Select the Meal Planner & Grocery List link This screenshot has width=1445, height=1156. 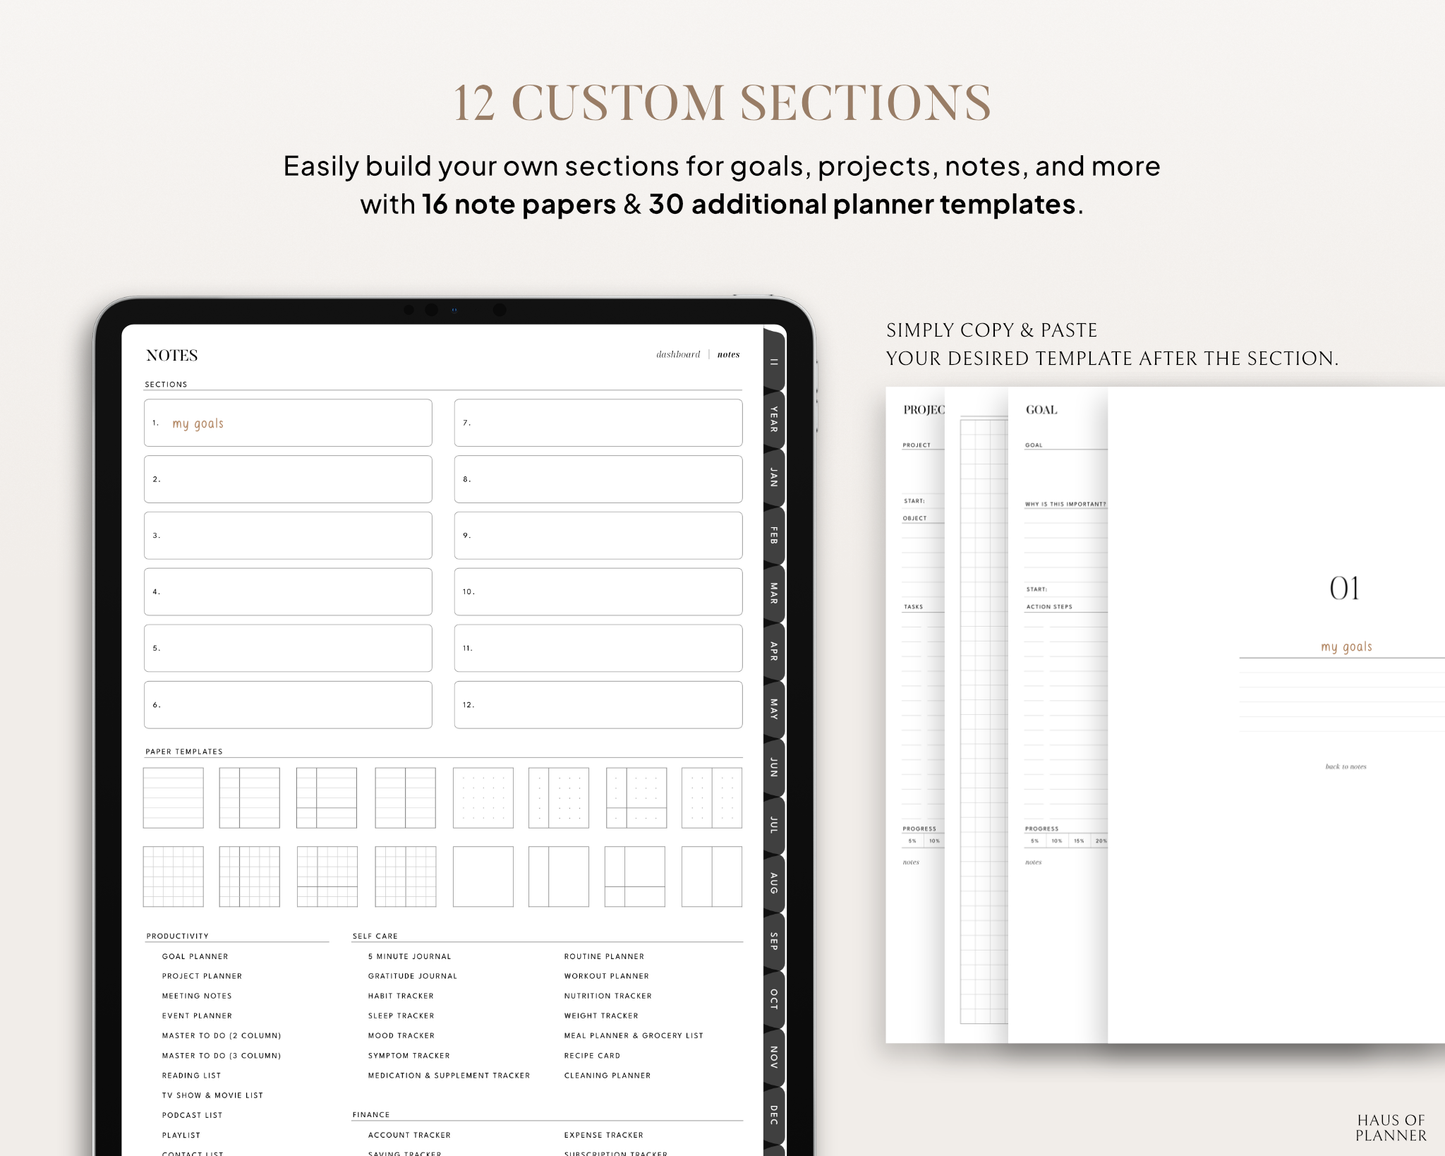pos(634,1035)
